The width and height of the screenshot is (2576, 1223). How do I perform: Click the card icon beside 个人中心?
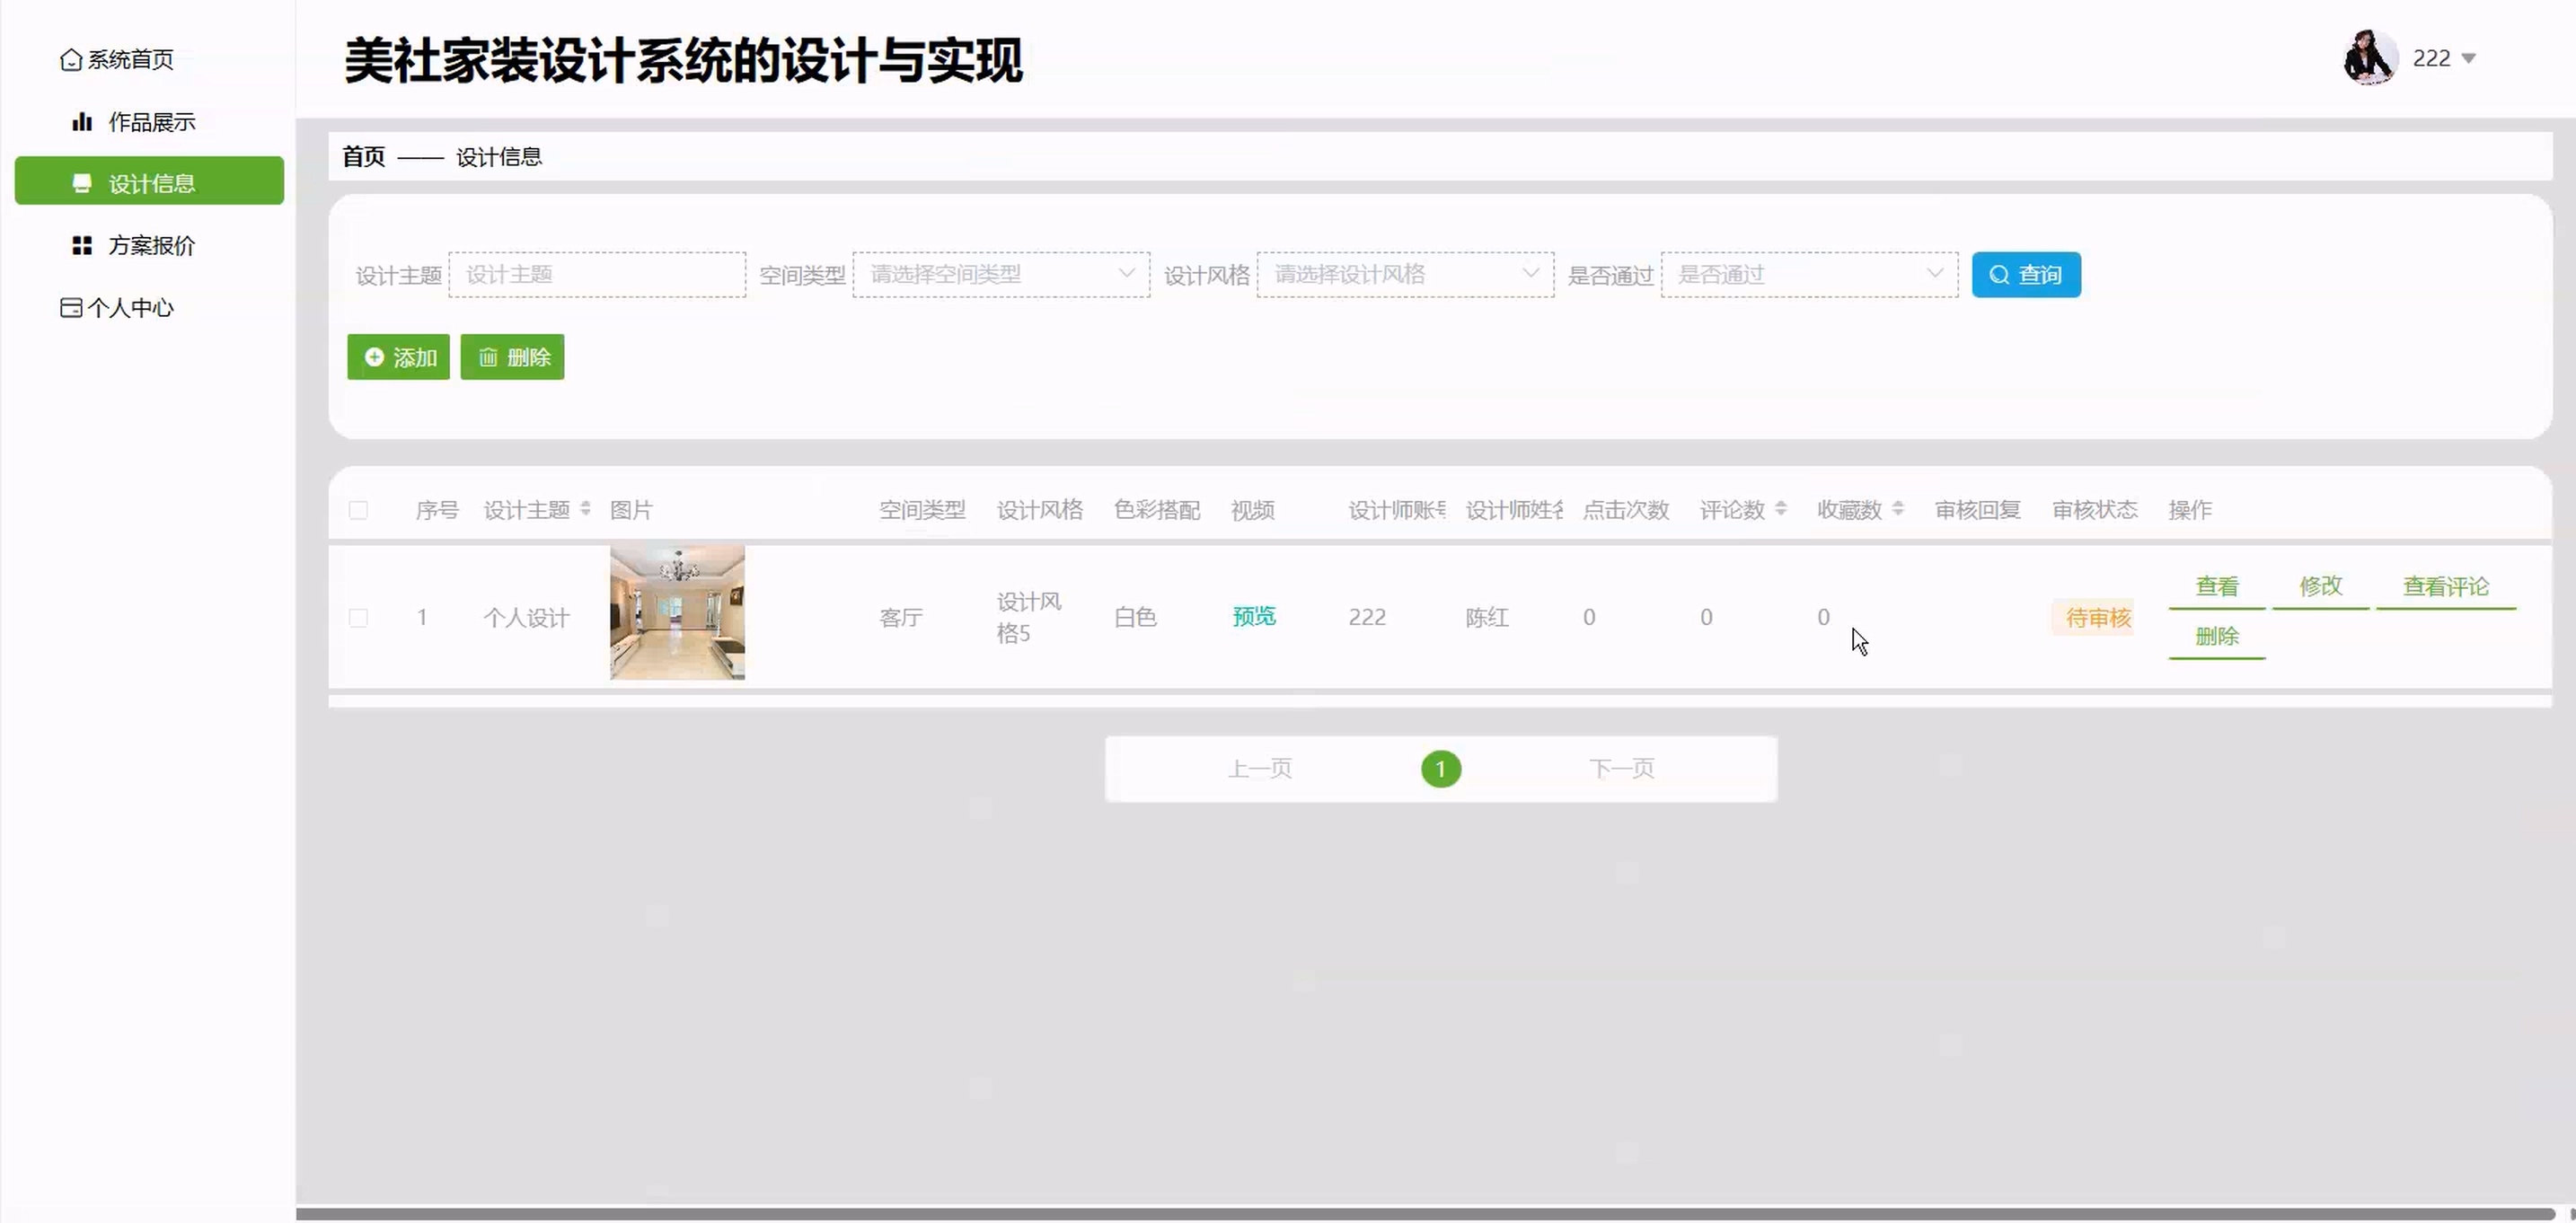coord(70,307)
